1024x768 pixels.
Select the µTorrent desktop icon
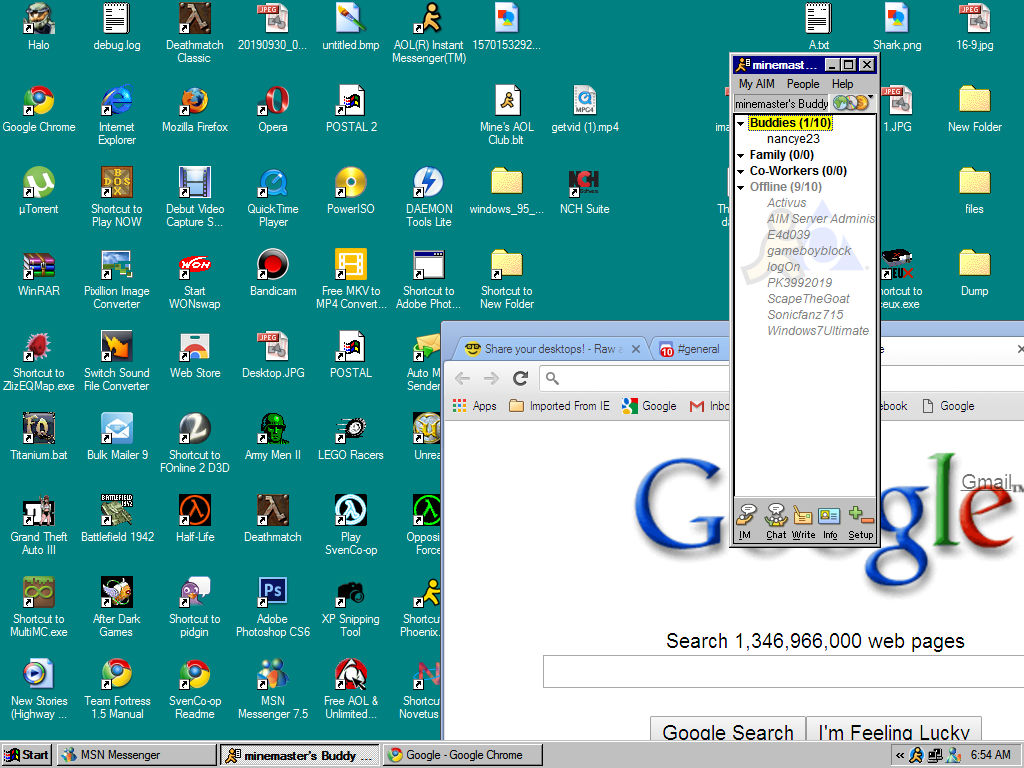[39, 191]
